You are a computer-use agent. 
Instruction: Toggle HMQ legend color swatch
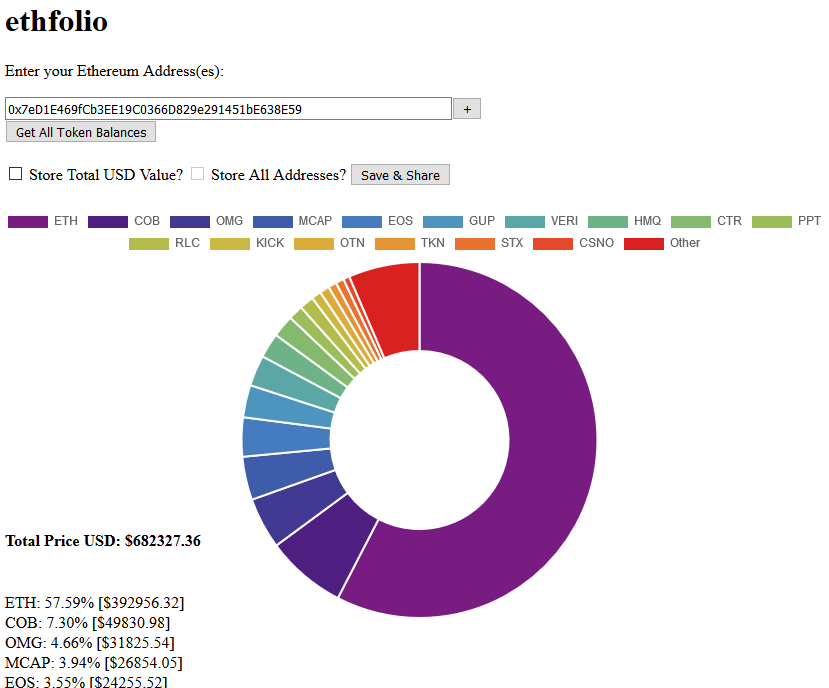(608, 222)
